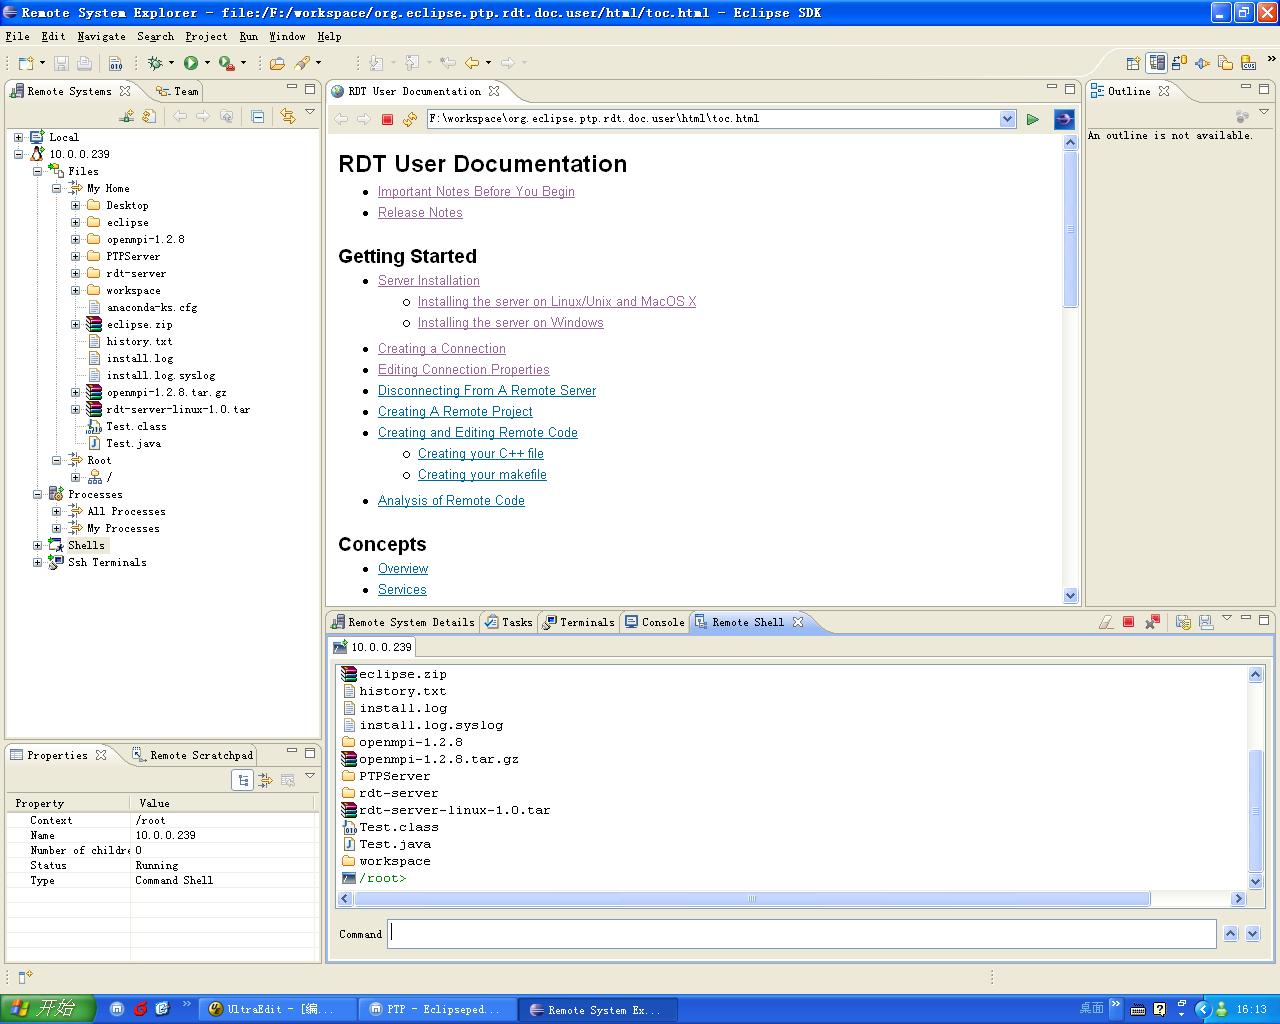Click the Search flashlight toolbar icon
Screen dimensions: 1280x1024
302,63
